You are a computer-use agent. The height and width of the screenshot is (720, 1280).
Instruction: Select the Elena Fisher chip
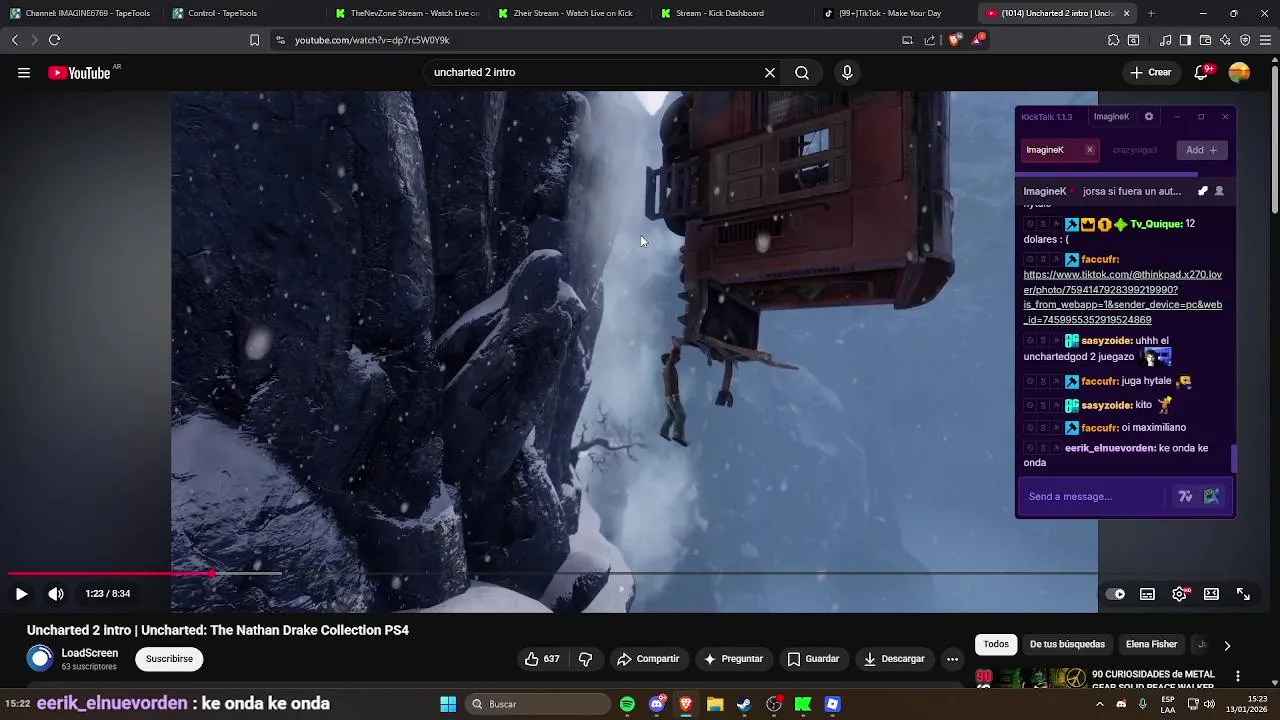1151,645
